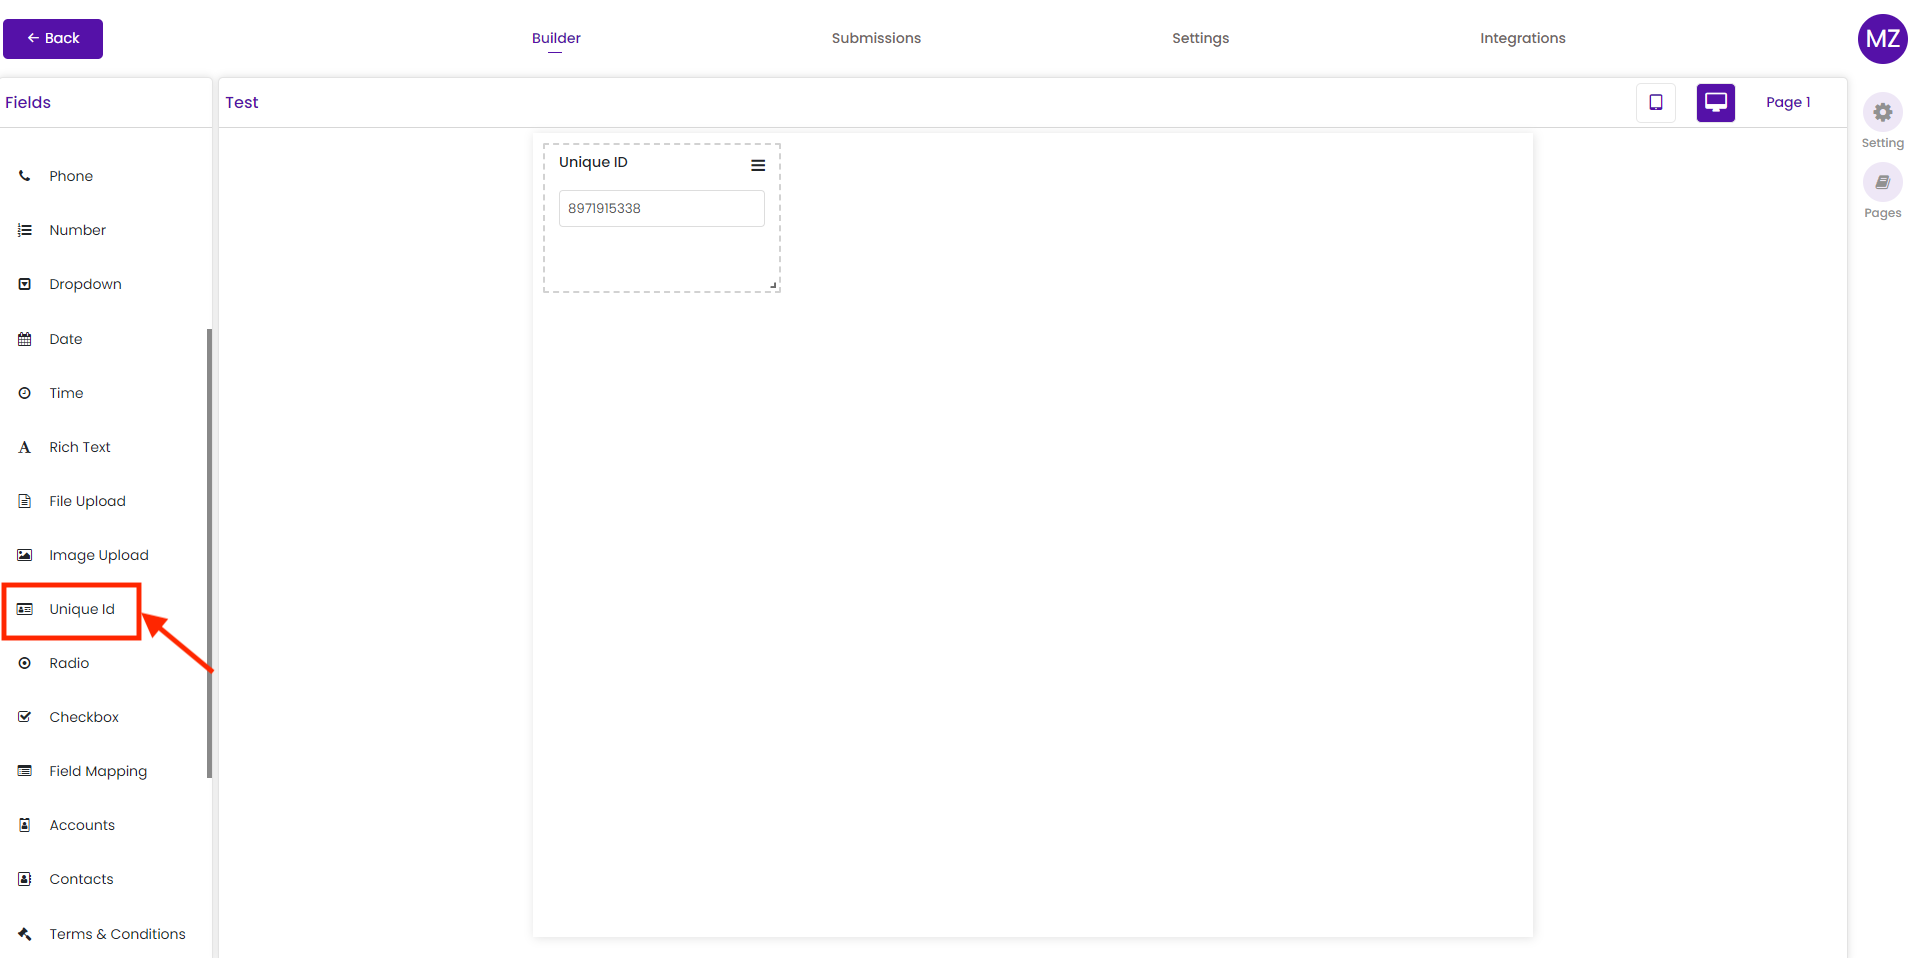Screen dimensions: 1913x958
Task: Select the Rich Text field label
Action: click(x=80, y=447)
